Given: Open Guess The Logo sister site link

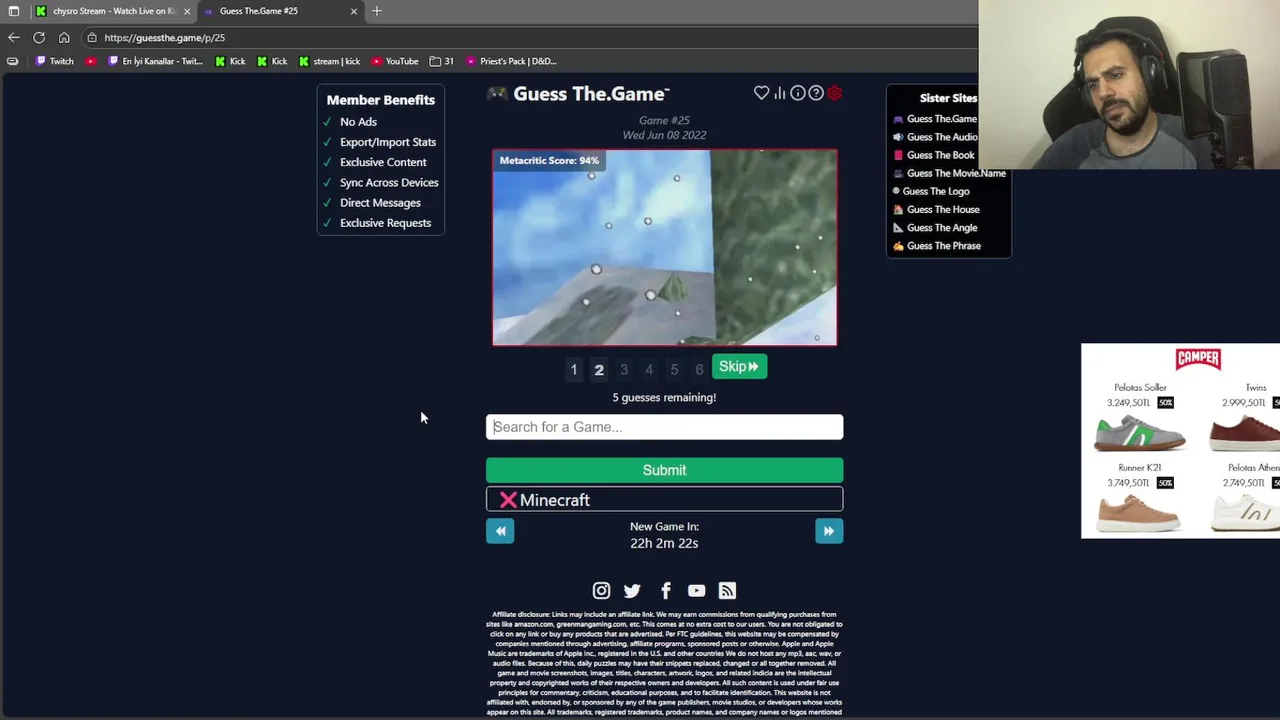Looking at the screenshot, I should coord(936,191).
